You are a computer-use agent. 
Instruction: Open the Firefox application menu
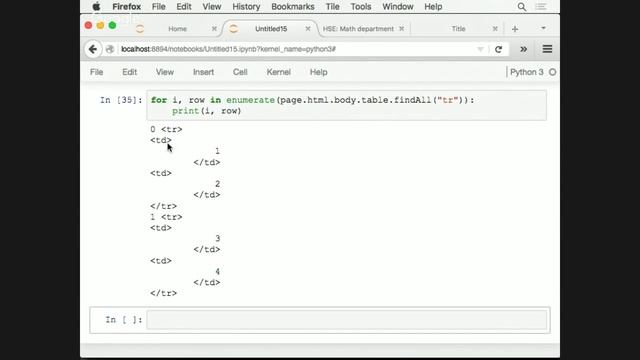pos(127,7)
